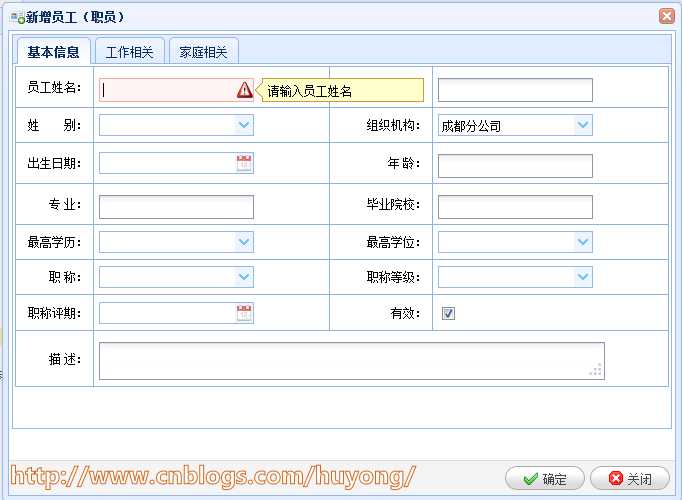Click the 请输入员工姓名 tooltip text
The width and height of the screenshot is (682, 500).
pos(309,91)
